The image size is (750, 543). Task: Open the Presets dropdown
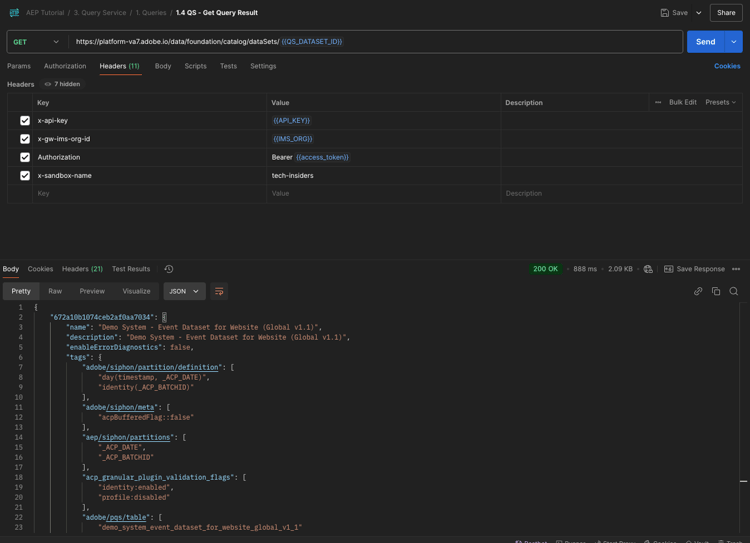pos(720,102)
